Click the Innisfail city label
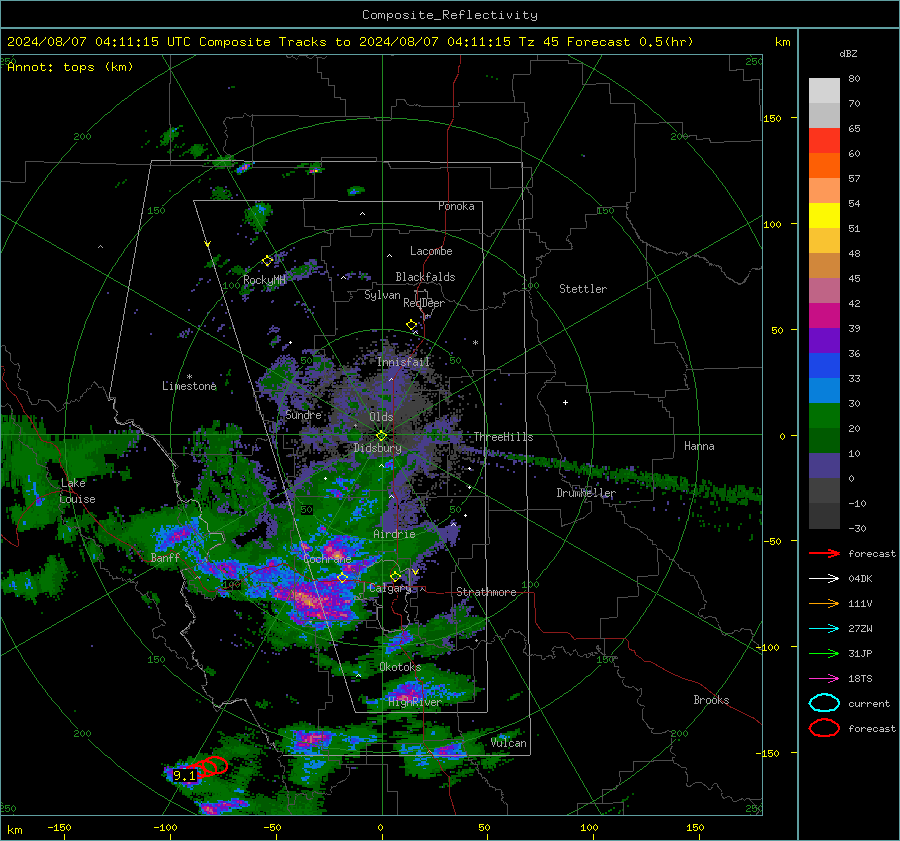Image resolution: width=900 pixels, height=841 pixels. pos(404,362)
